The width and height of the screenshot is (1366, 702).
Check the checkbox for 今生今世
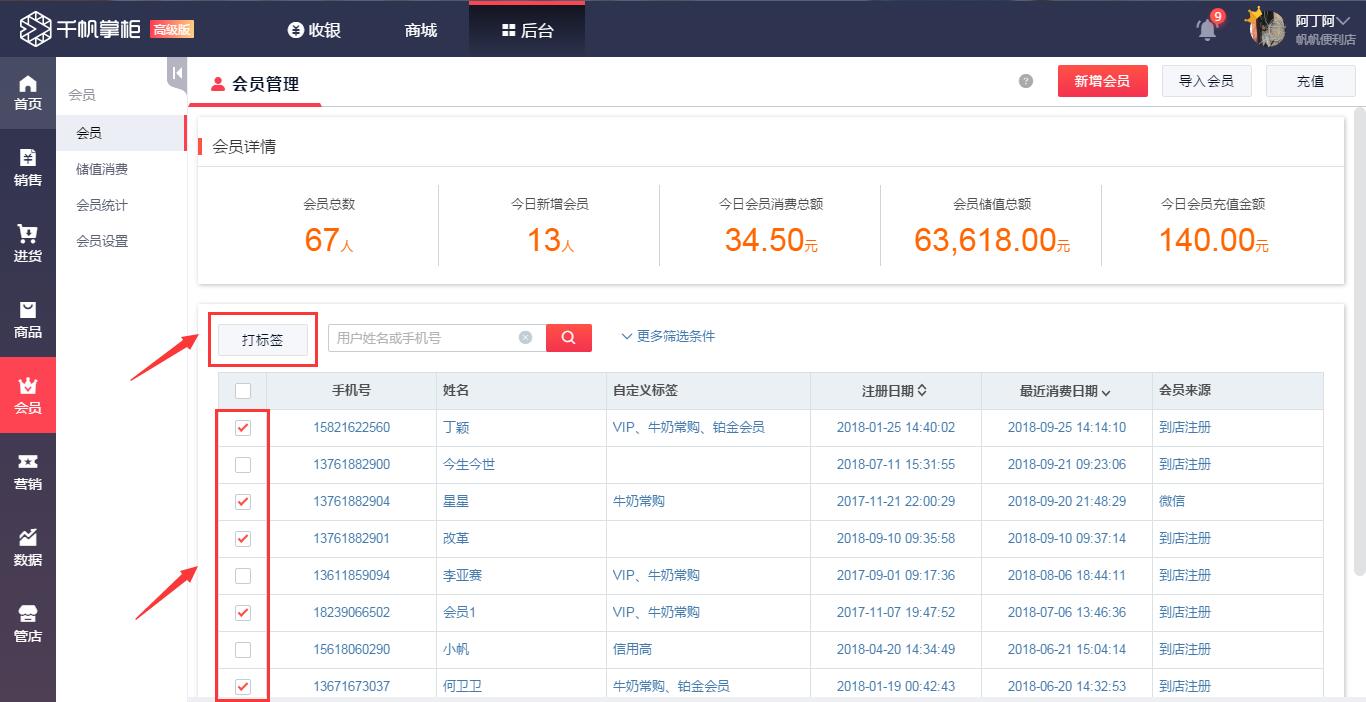click(x=243, y=465)
